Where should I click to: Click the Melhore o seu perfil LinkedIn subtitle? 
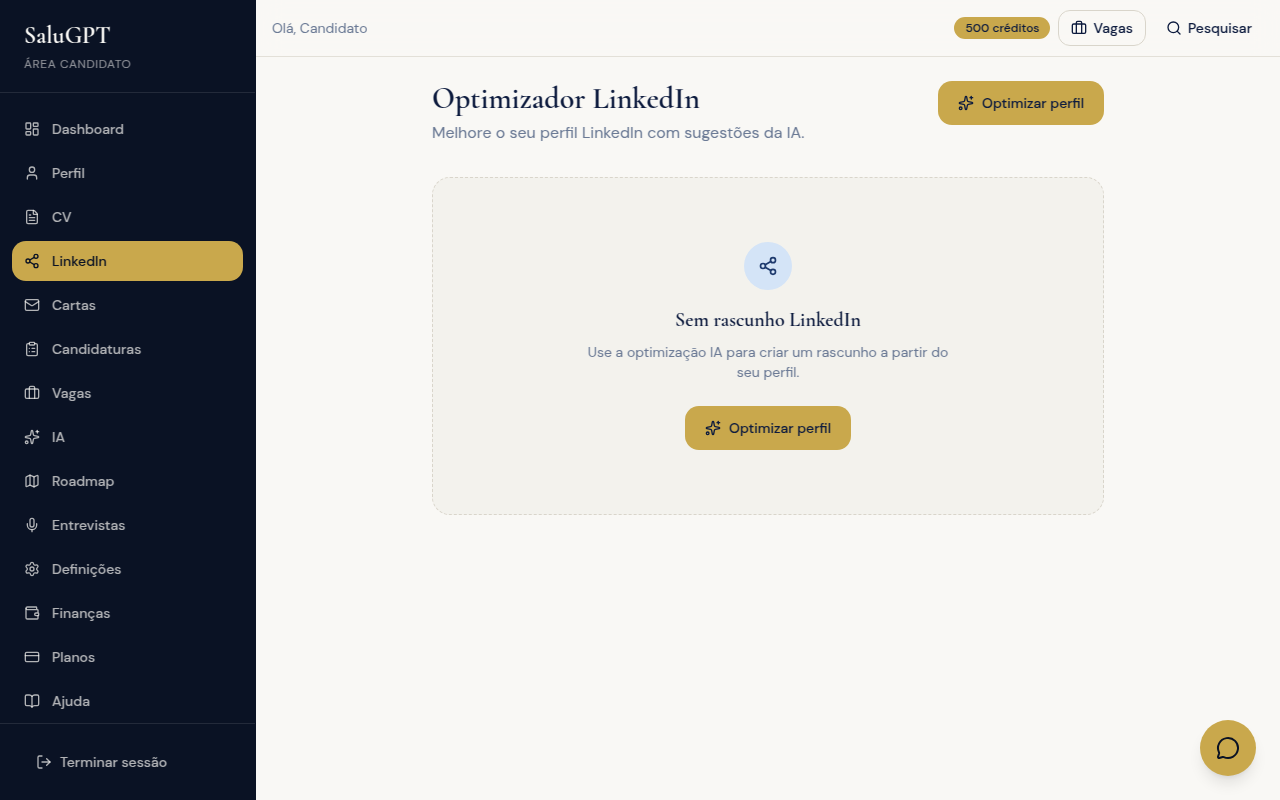tap(618, 133)
